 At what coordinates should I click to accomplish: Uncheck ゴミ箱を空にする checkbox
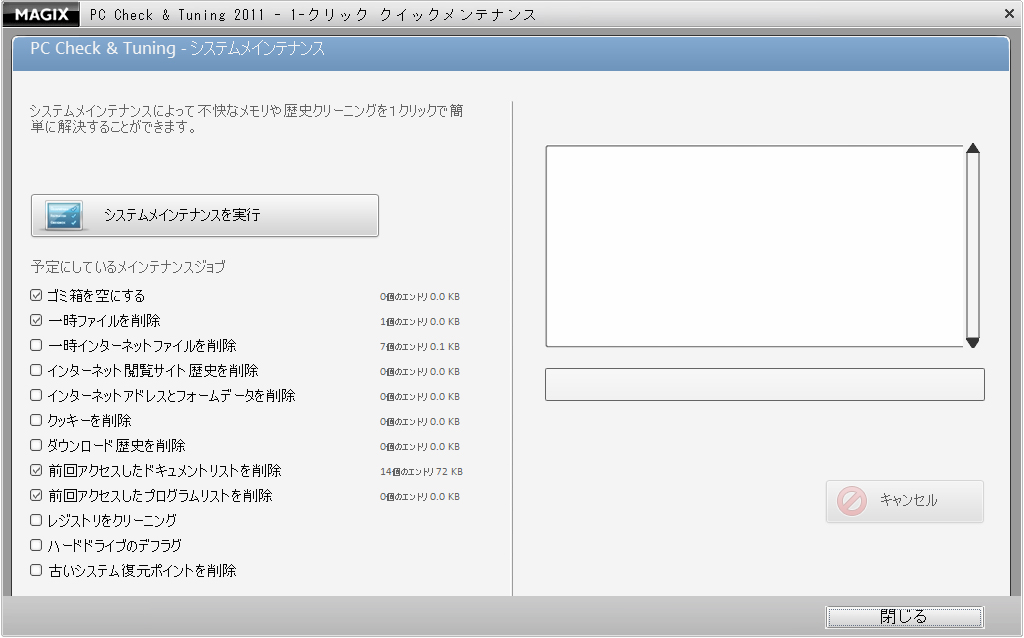coord(36,296)
